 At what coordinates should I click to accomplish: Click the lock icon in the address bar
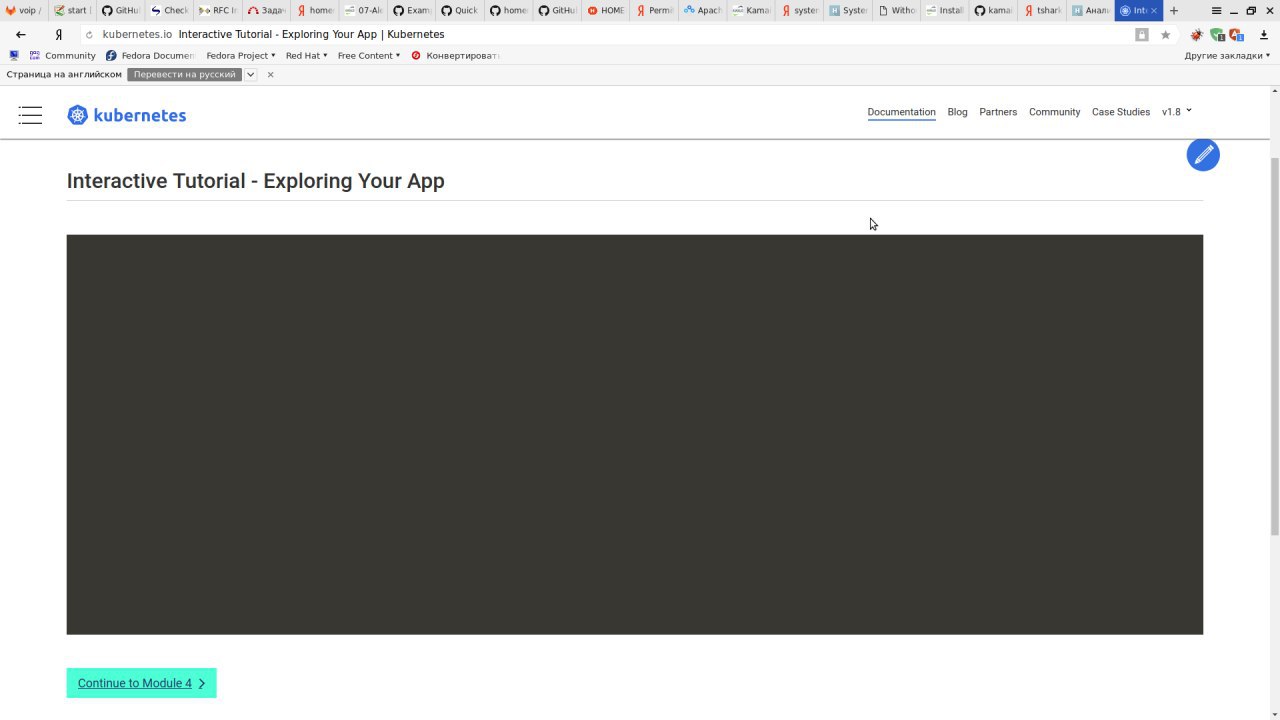pos(1142,34)
